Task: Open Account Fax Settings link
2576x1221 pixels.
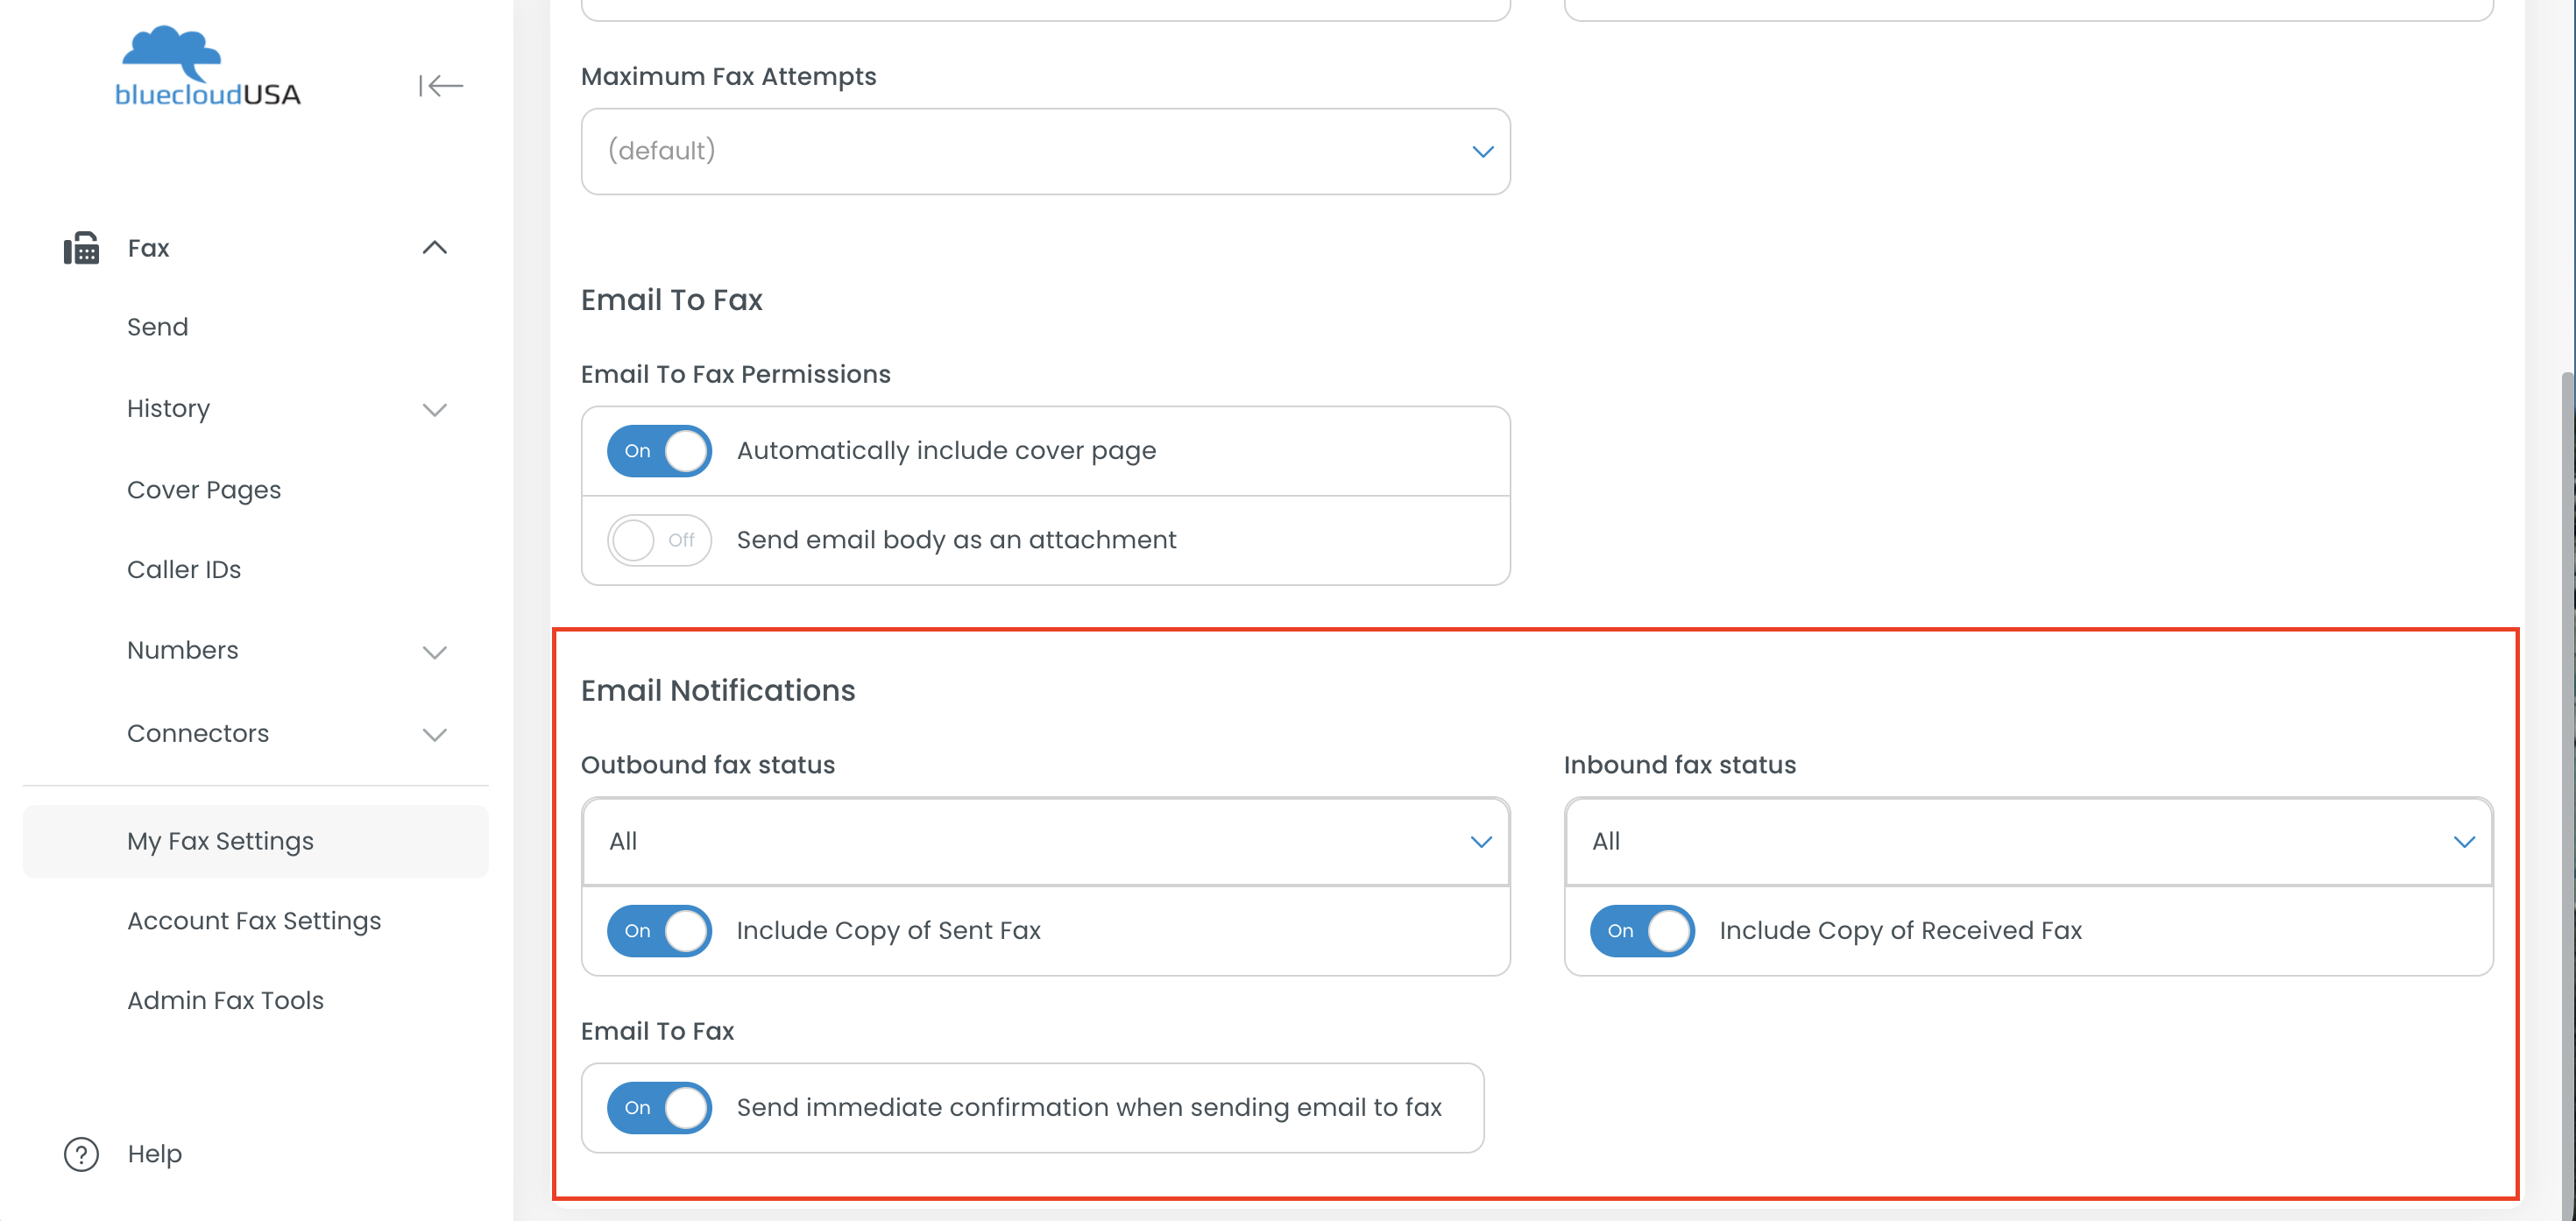Action: (x=254, y=921)
